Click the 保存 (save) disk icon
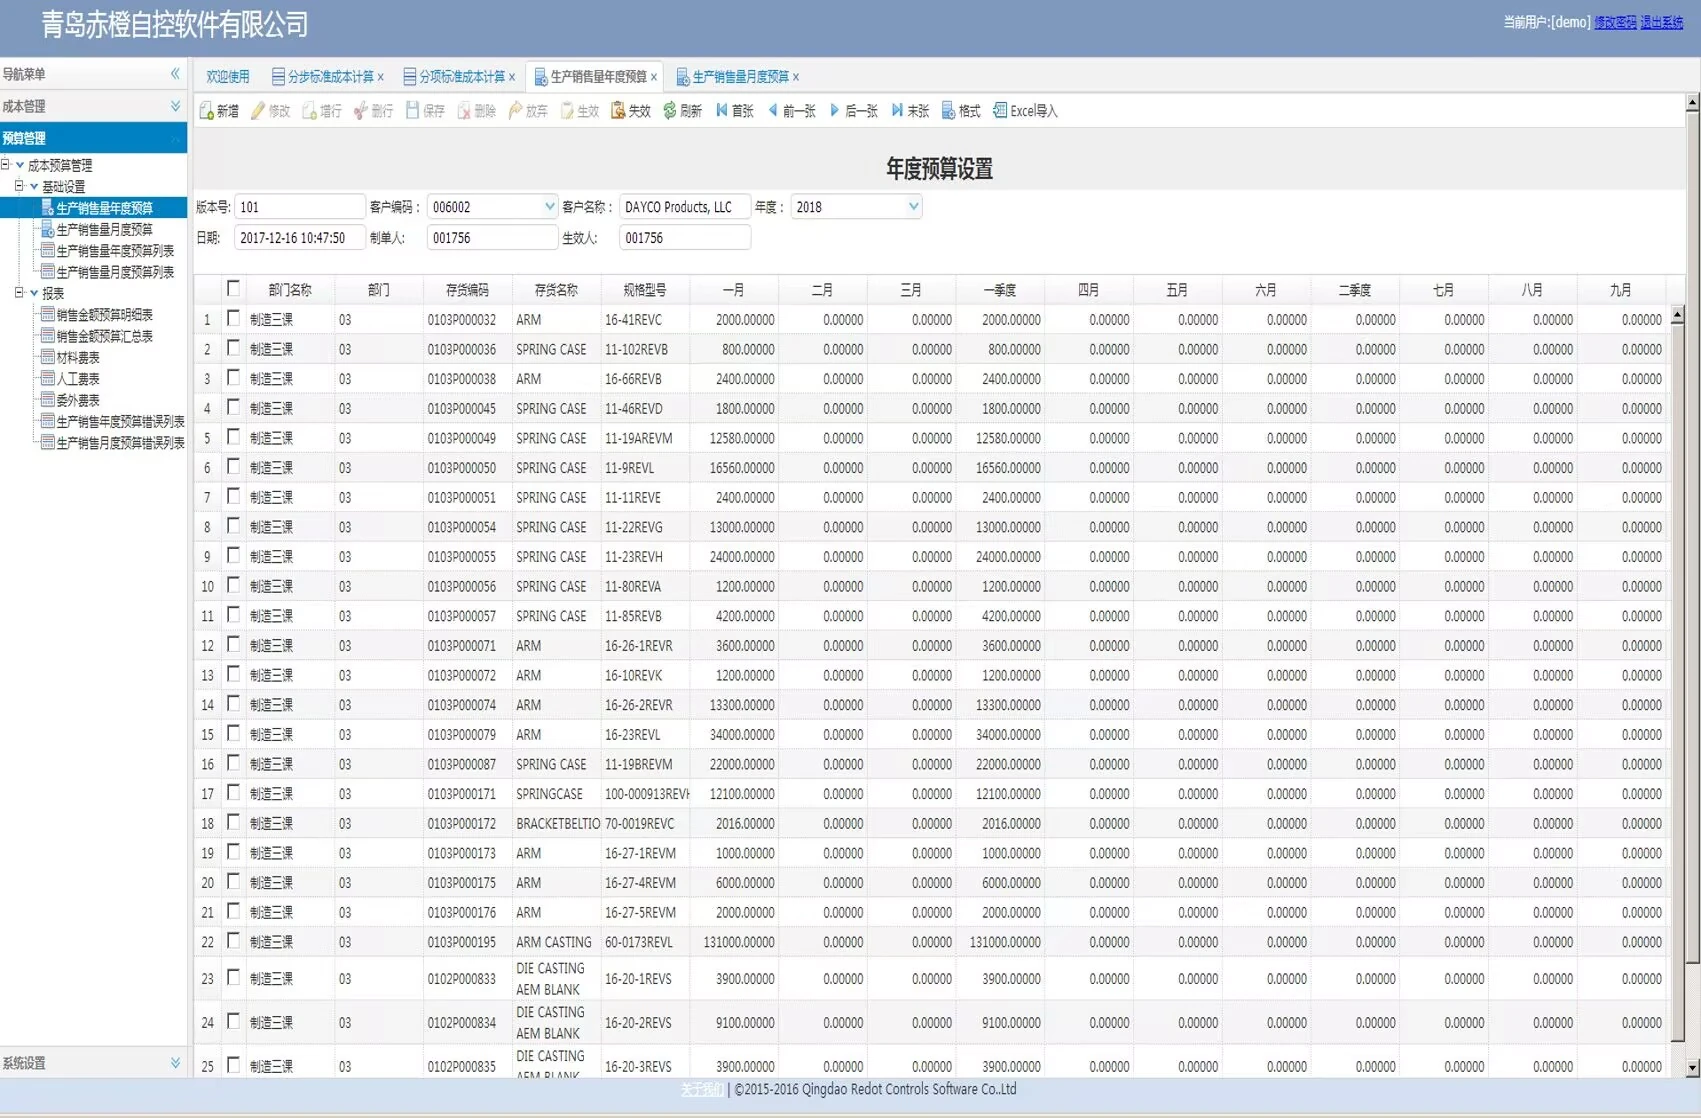Image resolution: width=1701 pixels, height=1118 pixels. tap(412, 110)
